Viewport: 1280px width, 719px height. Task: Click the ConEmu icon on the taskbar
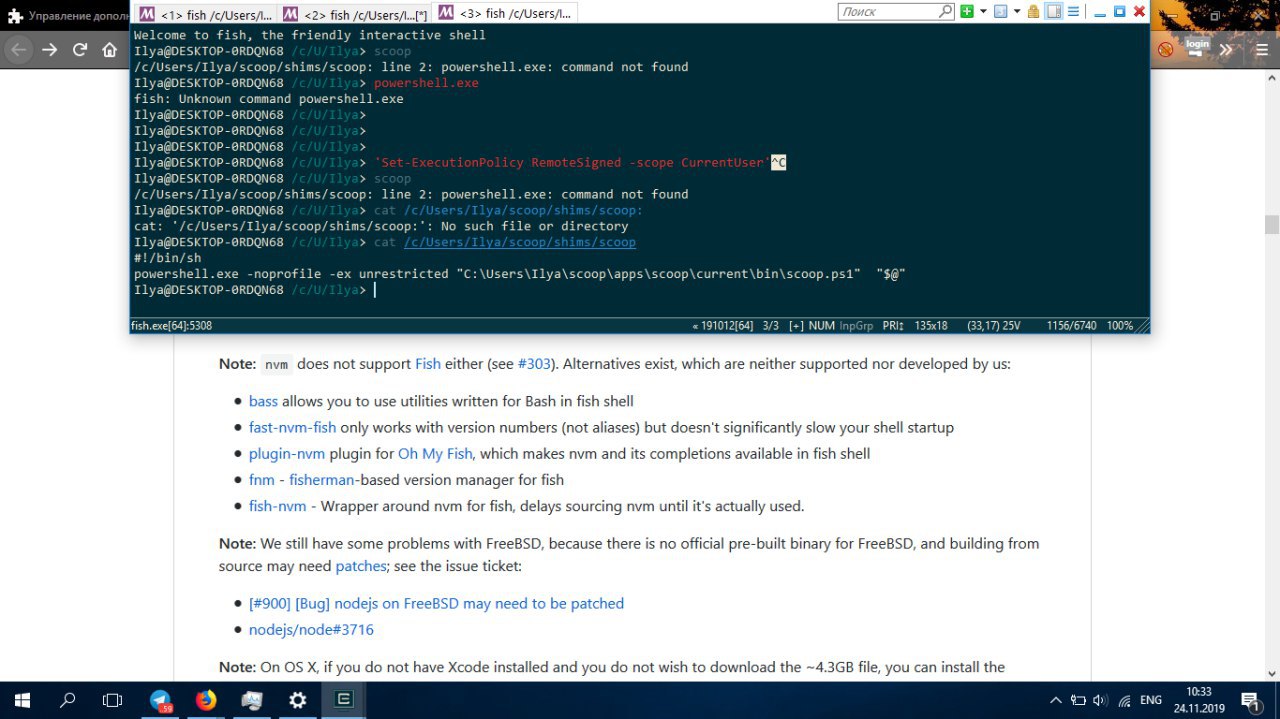click(344, 700)
